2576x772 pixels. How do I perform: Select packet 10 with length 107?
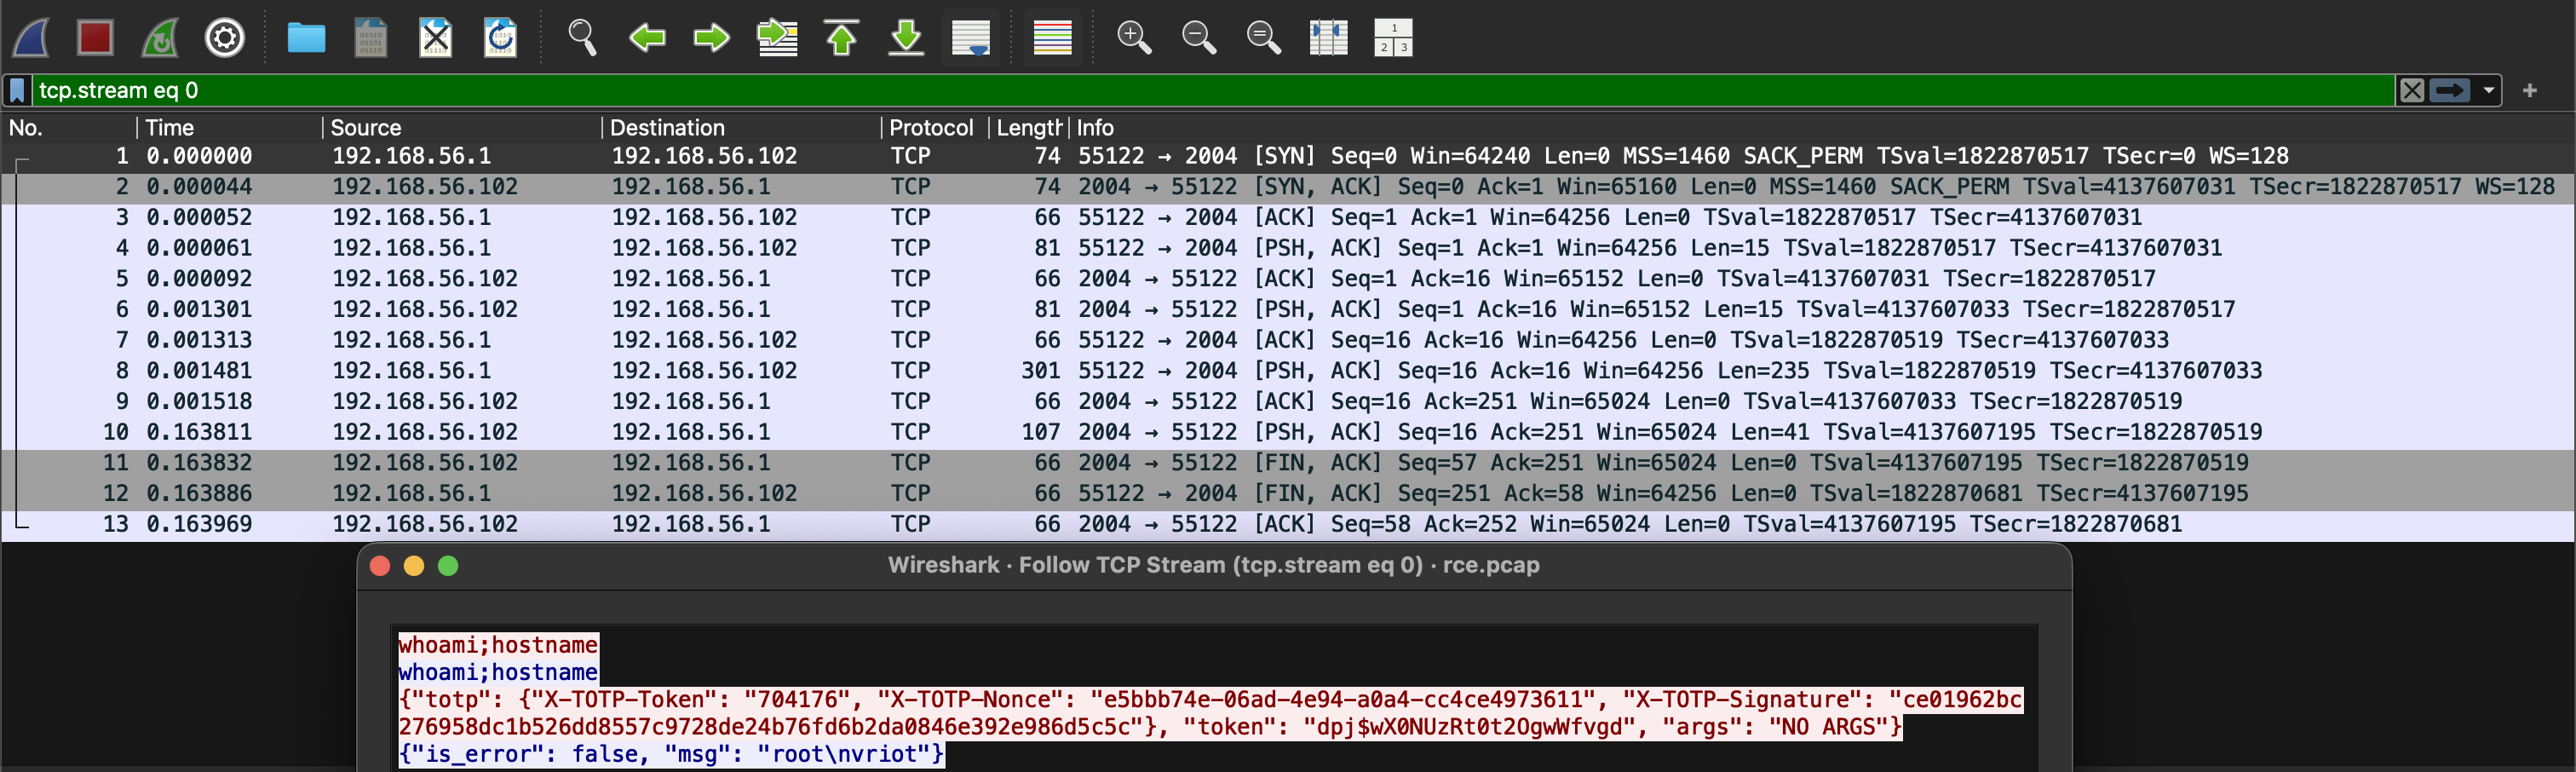coord(1288,432)
